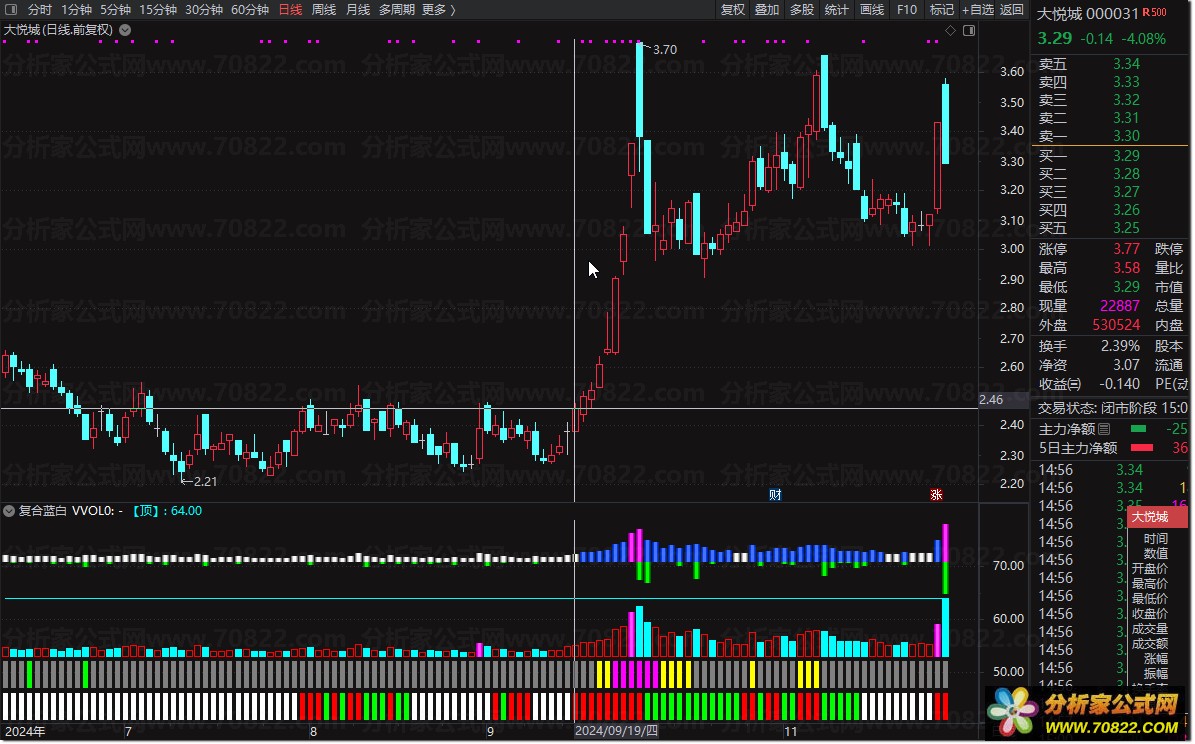Screen dimensions: 1195x744
Task: Click the 2.21 low price label
Action: (x=205, y=482)
